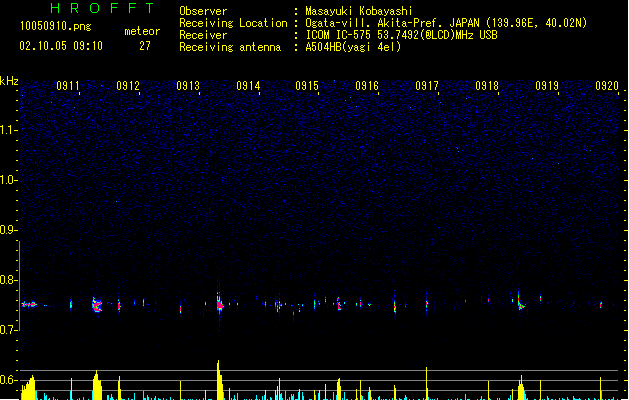Click the Ogata-vill. Akita-Pref. JAPAN location text

(x=446, y=23)
